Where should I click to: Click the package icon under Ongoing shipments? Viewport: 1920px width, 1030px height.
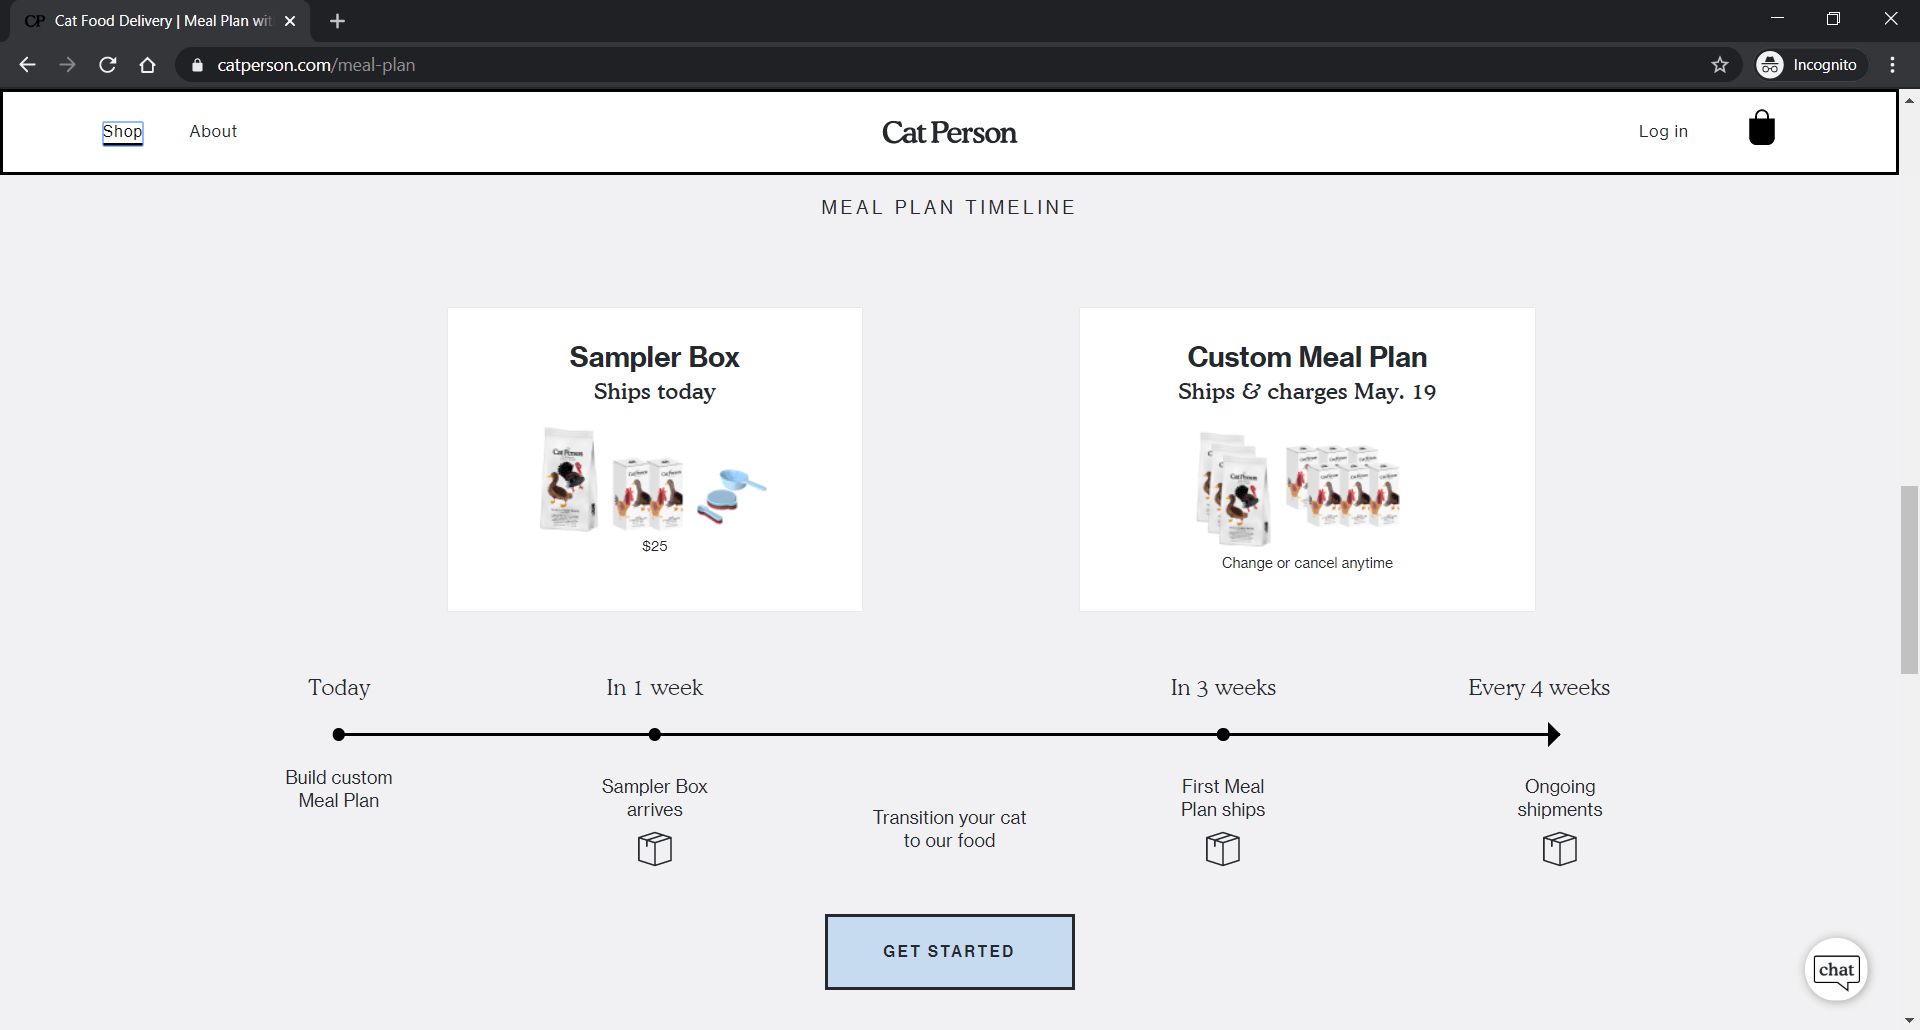point(1559,848)
